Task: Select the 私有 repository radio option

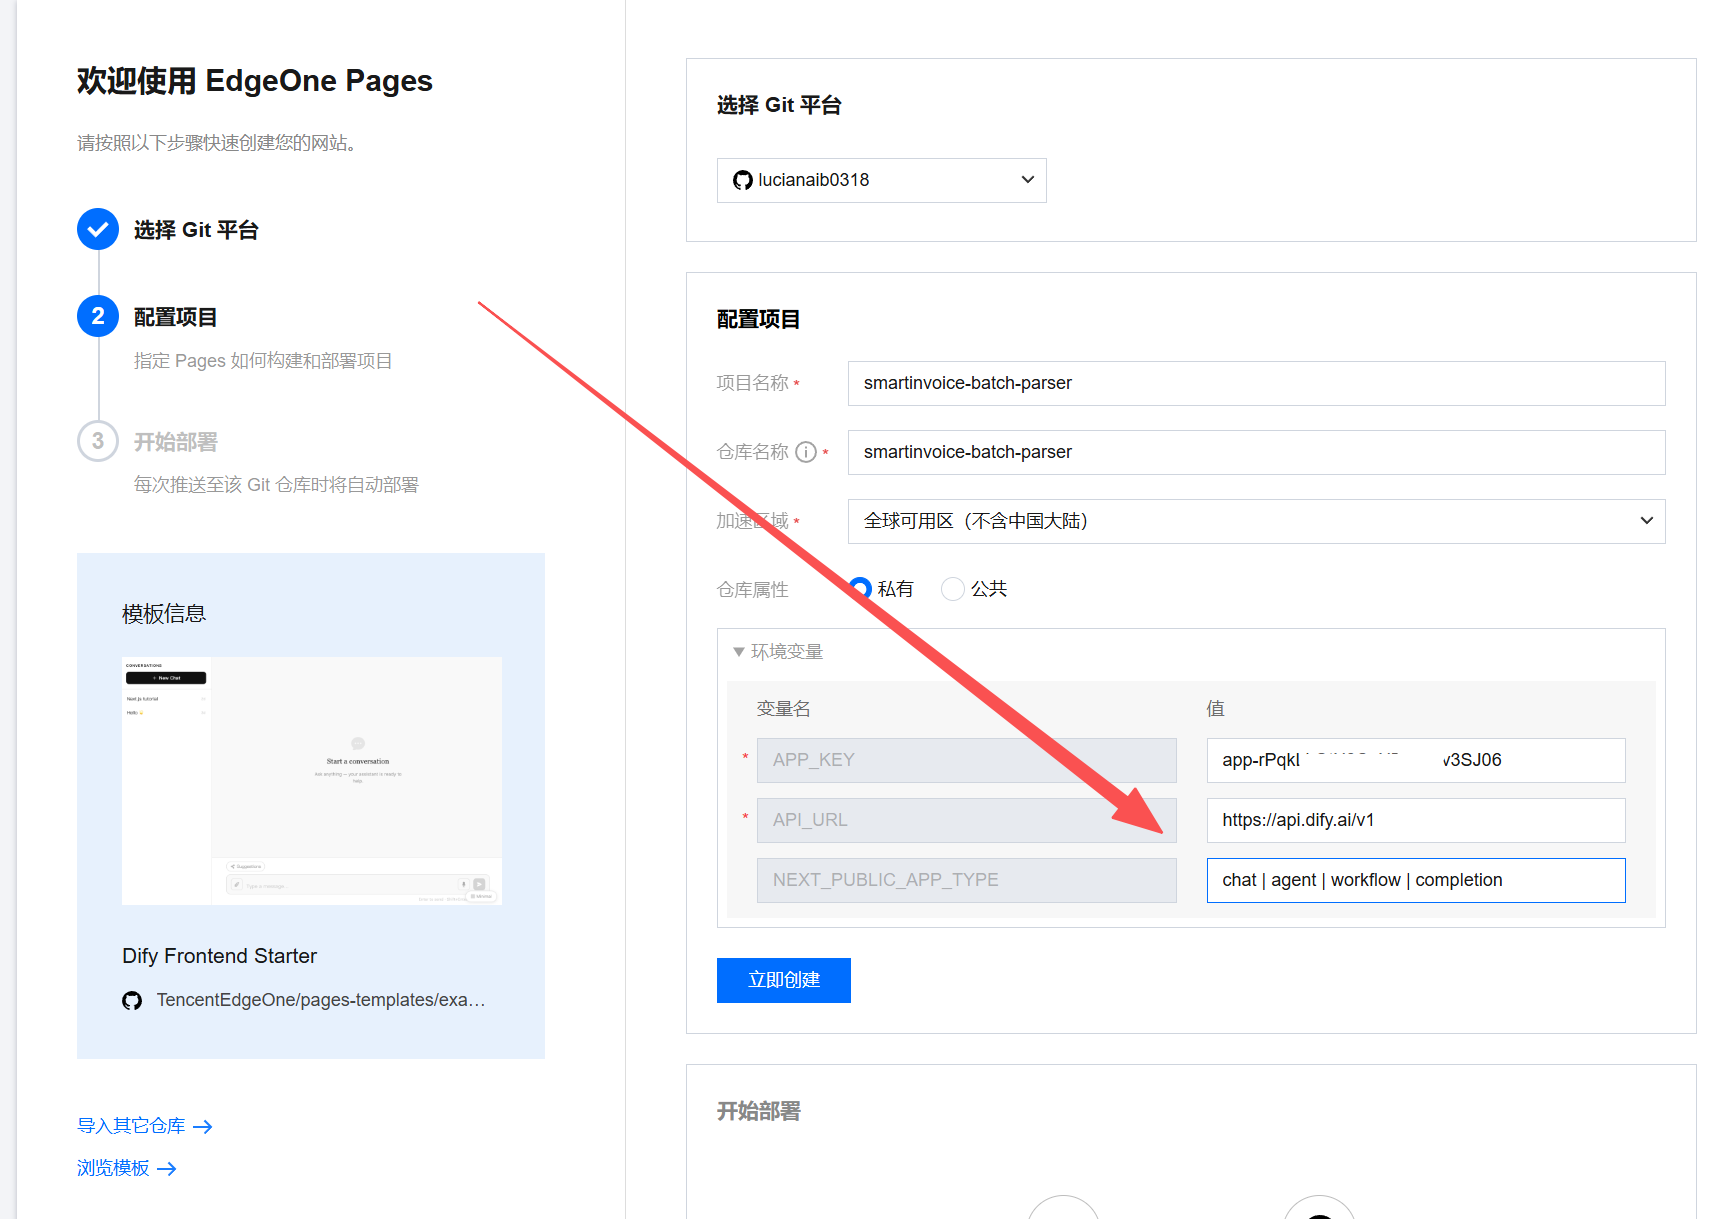Action: point(860,589)
